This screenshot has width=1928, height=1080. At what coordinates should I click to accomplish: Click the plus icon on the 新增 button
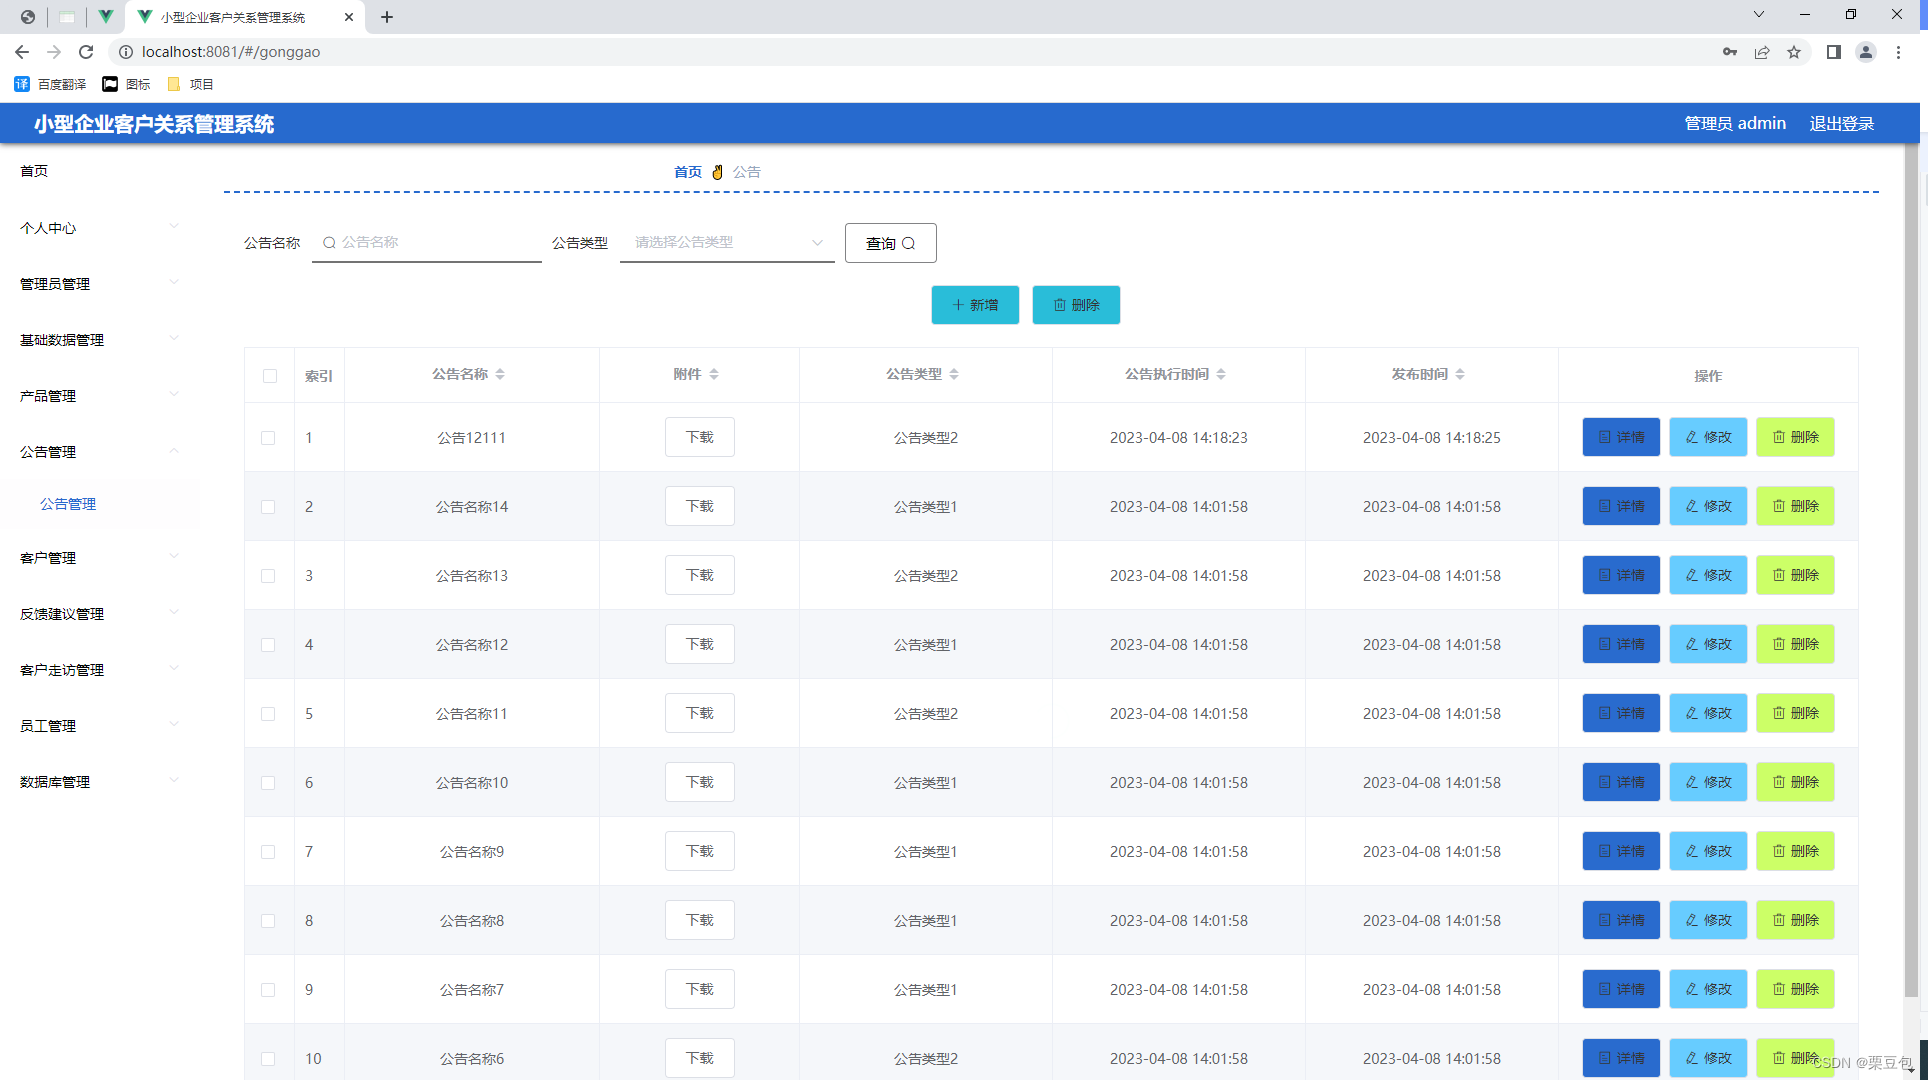958,305
